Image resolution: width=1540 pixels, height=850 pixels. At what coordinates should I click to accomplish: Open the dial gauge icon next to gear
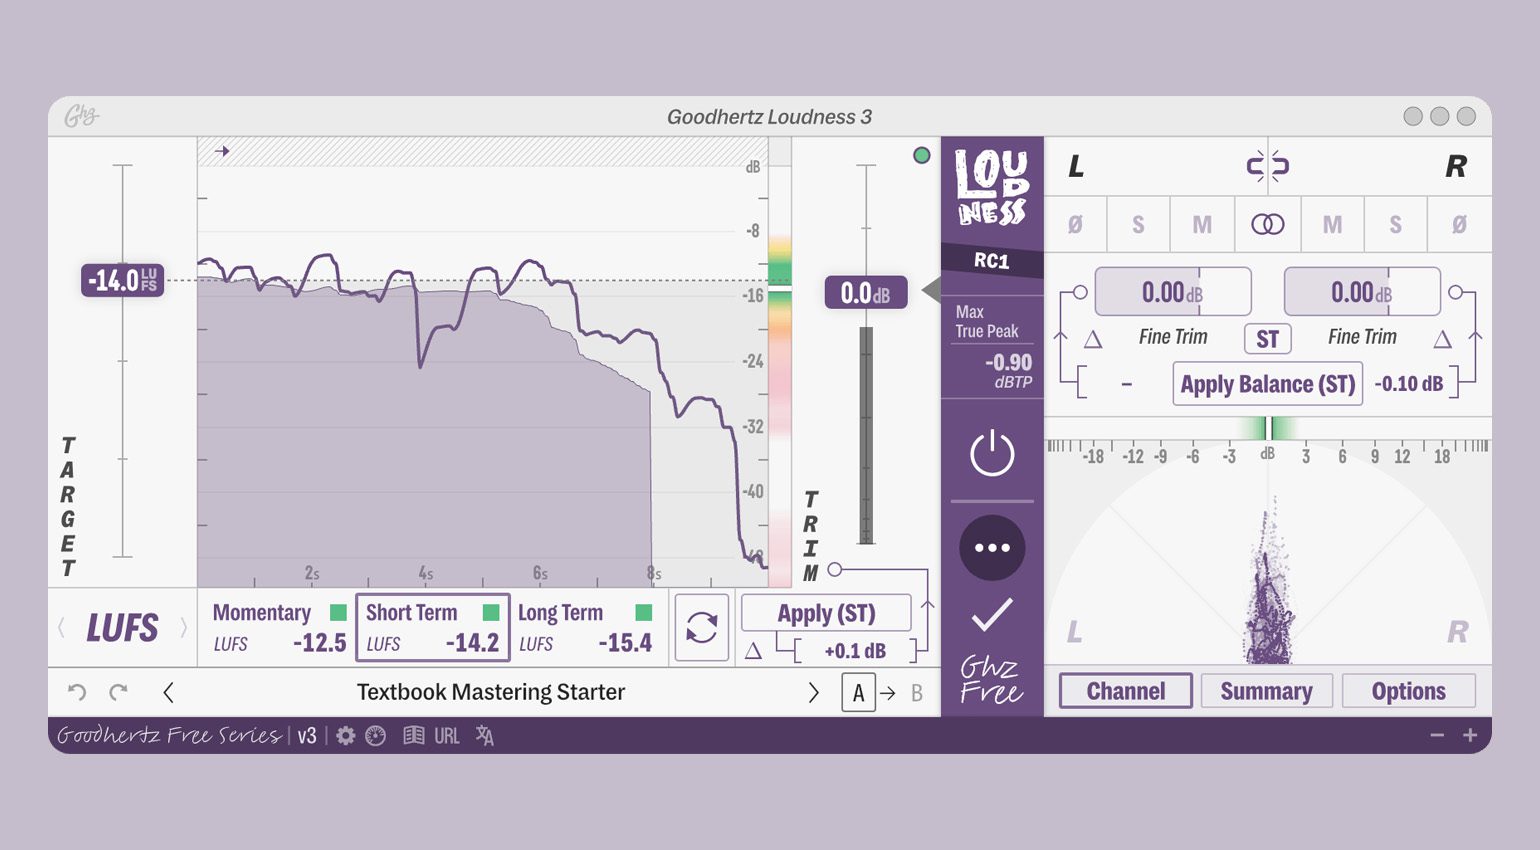click(376, 736)
